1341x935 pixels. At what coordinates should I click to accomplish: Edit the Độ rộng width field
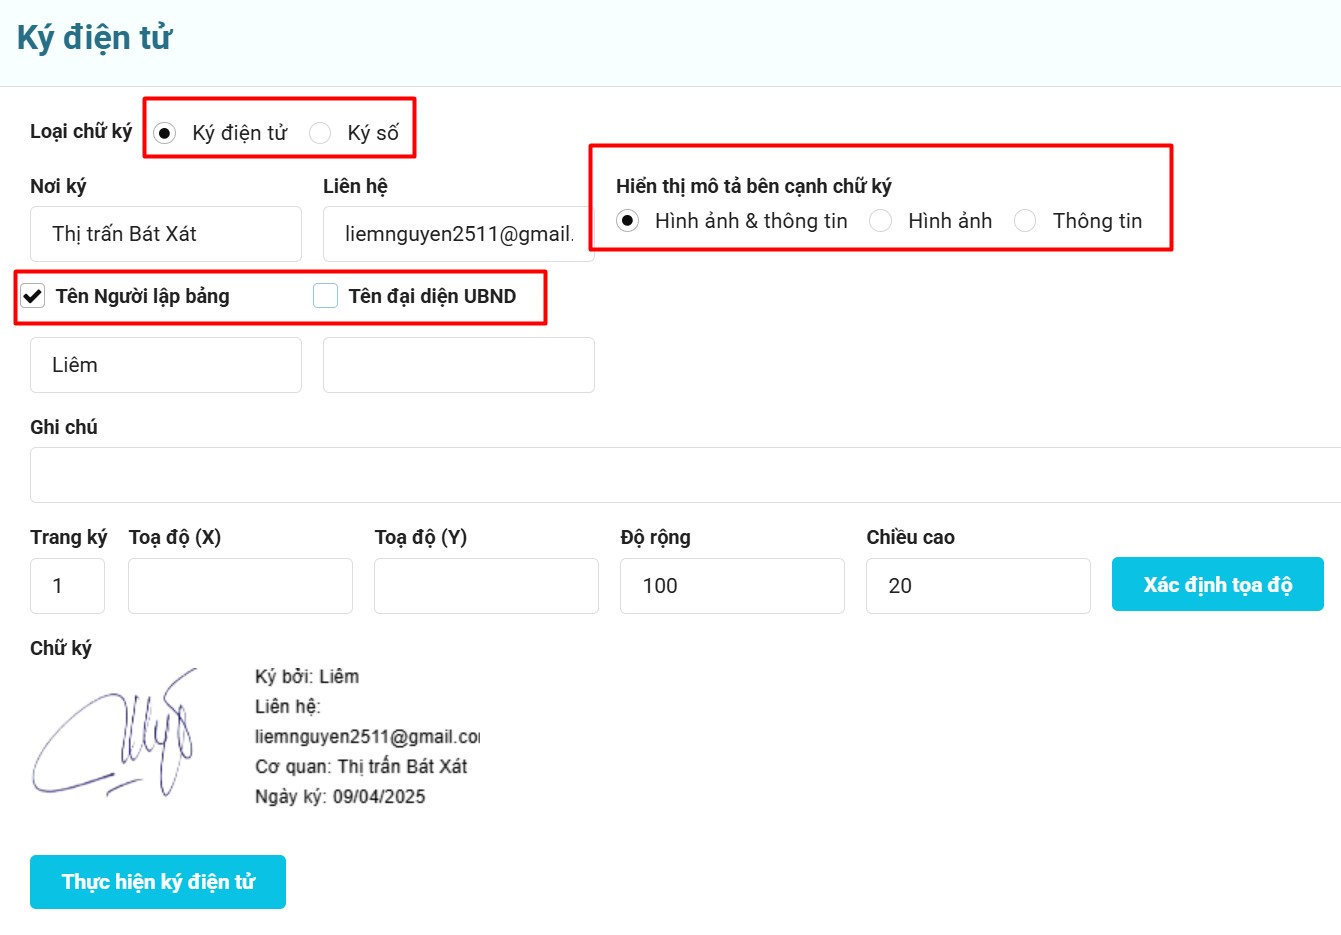coord(732,586)
